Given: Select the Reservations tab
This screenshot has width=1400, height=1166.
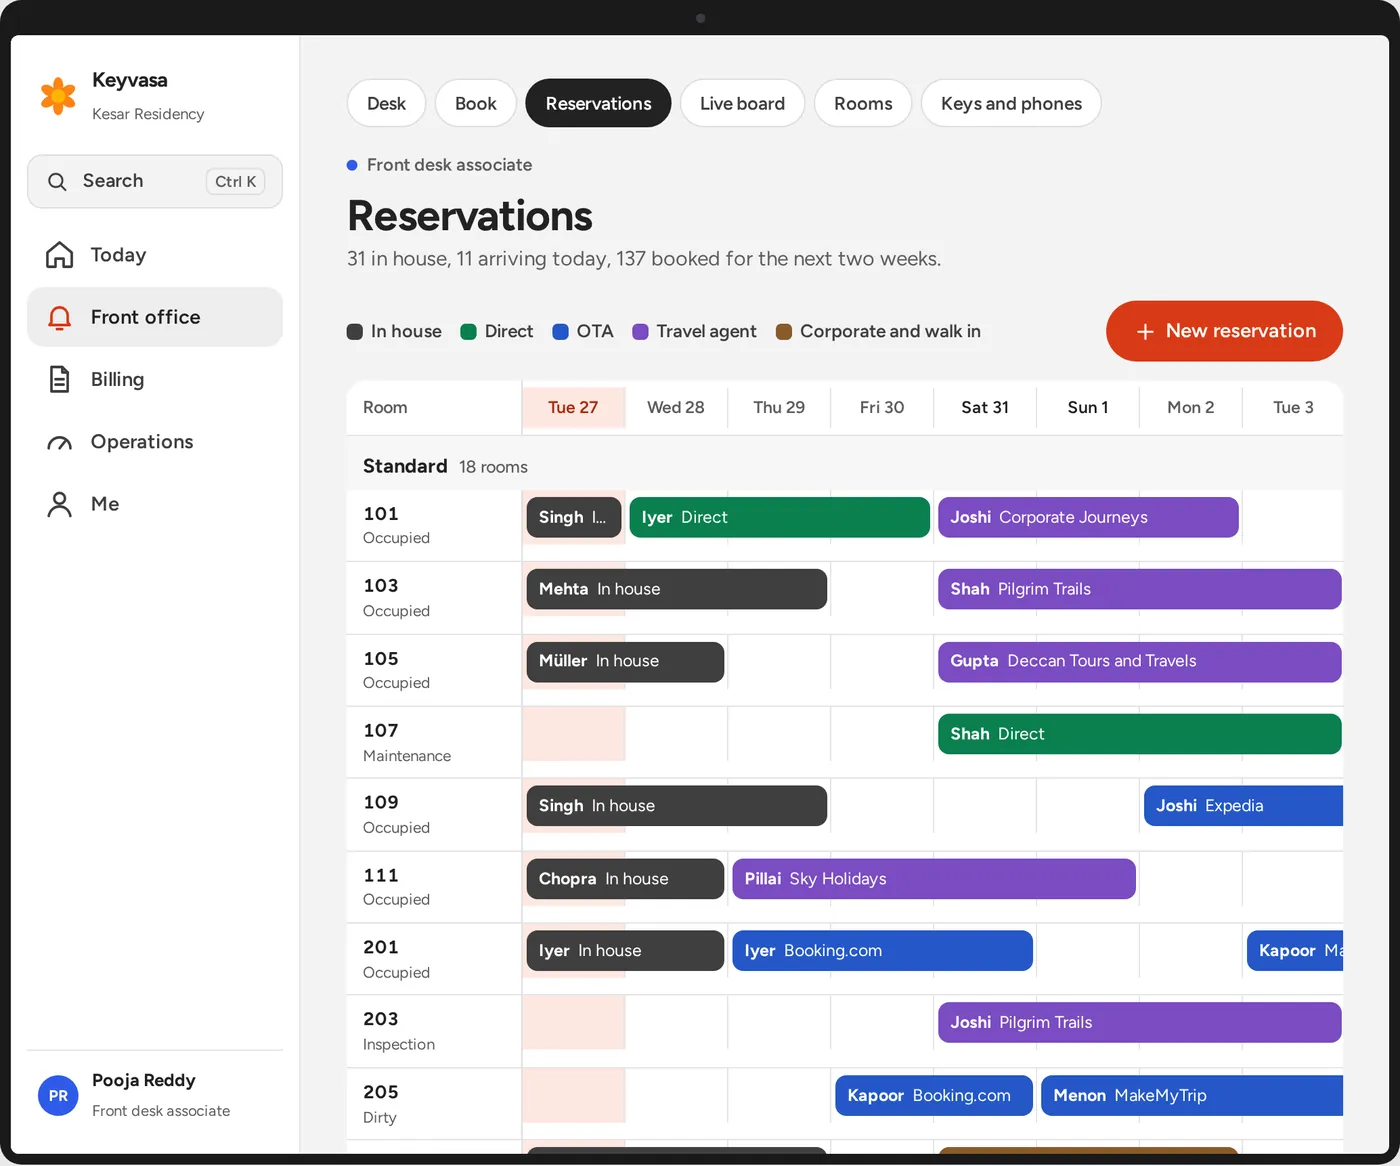Looking at the screenshot, I should [598, 103].
